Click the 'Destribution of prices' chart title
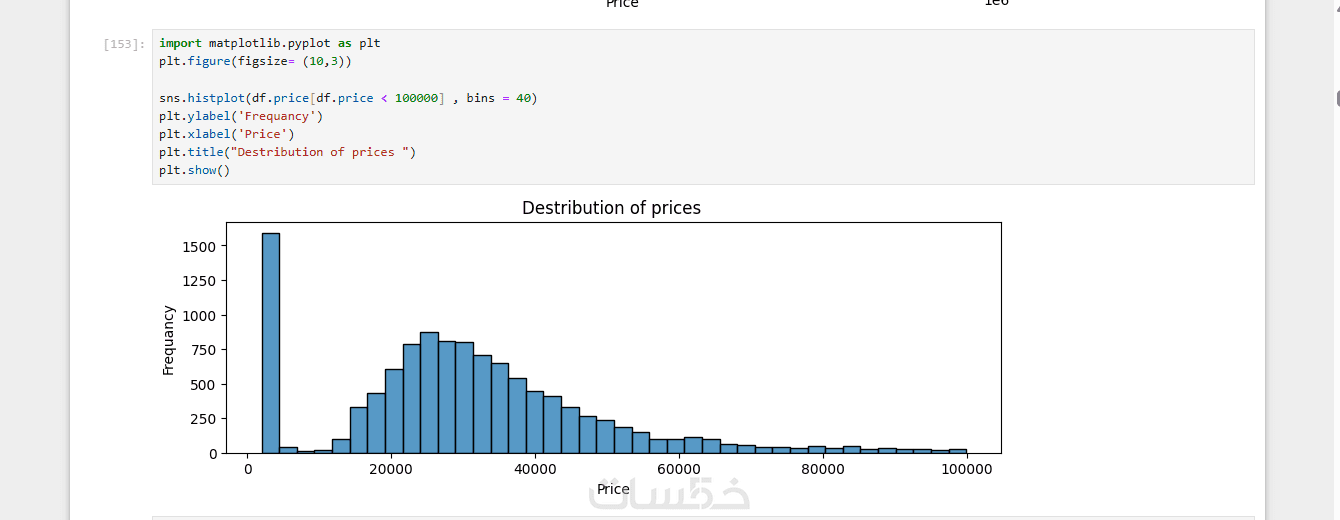 [611, 208]
